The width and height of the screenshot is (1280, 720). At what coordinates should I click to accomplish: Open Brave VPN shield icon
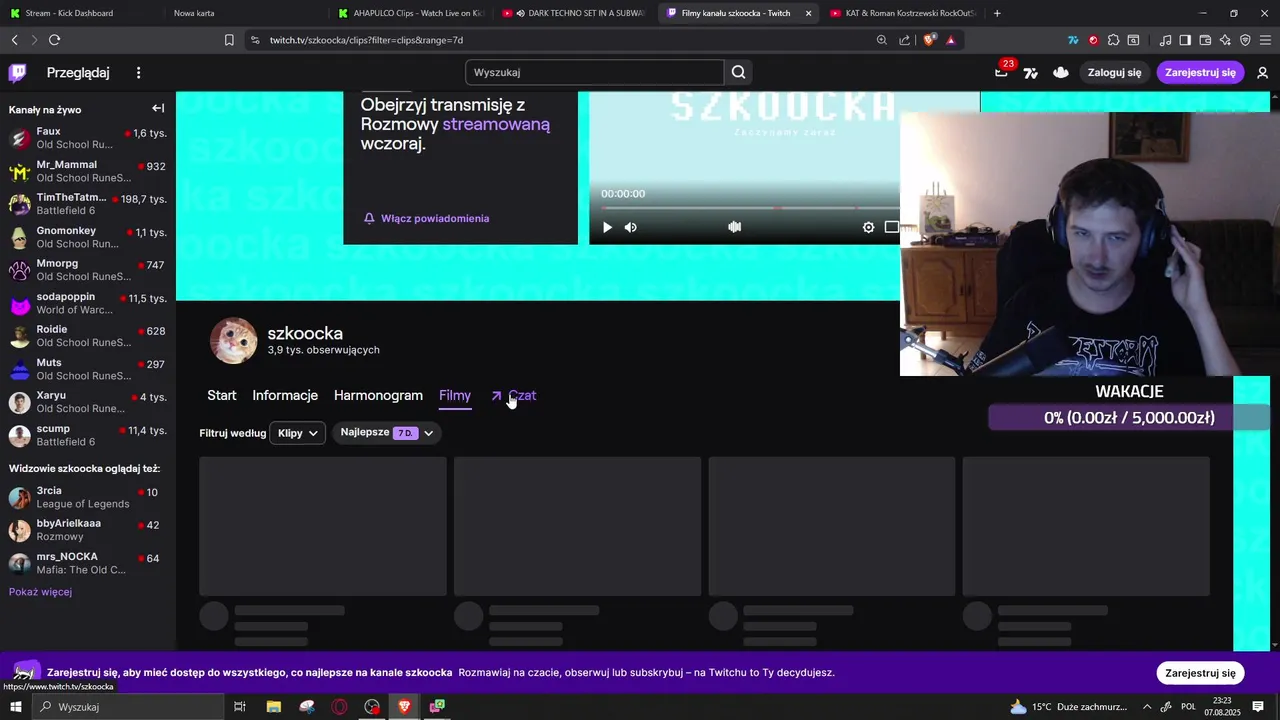1245,40
